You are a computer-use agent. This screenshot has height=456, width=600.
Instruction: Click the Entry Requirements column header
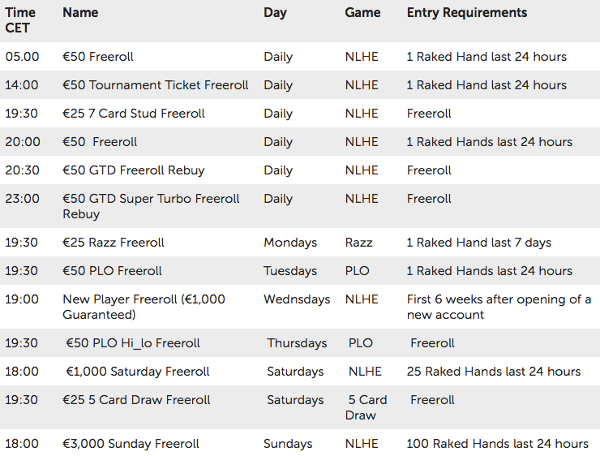coord(467,13)
